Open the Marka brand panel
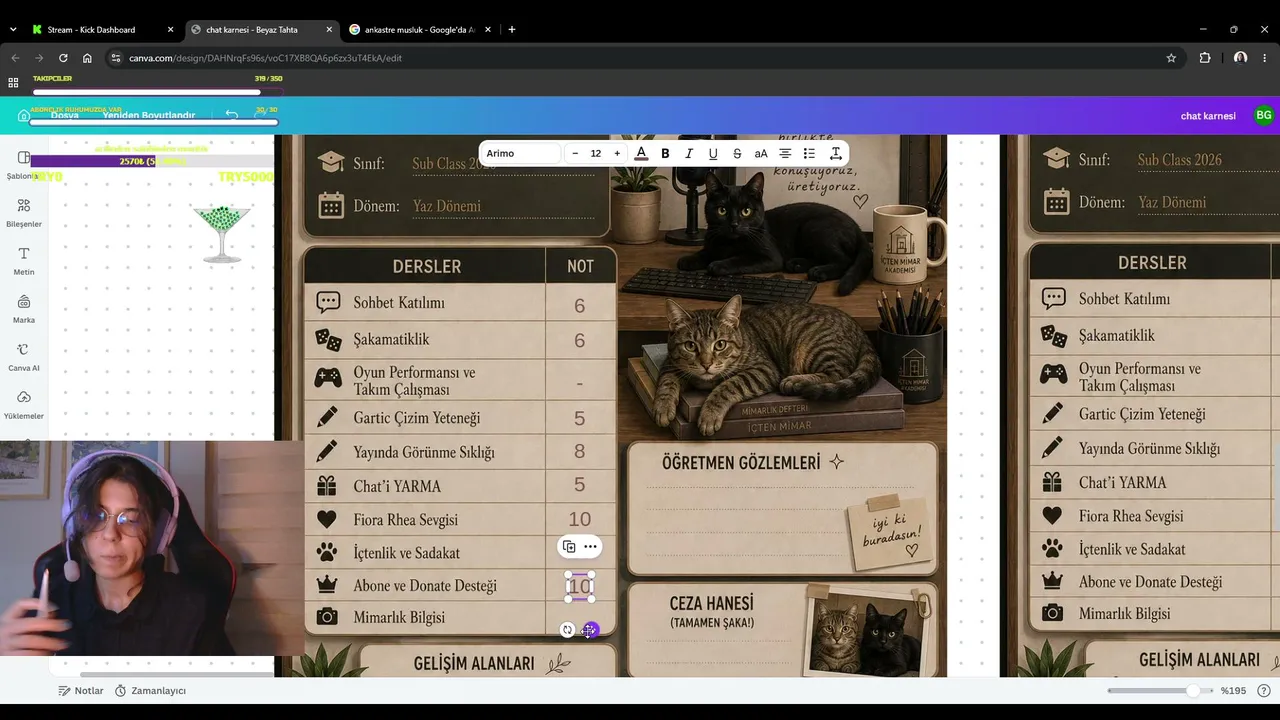1280x720 pixels. click(24, 309)
